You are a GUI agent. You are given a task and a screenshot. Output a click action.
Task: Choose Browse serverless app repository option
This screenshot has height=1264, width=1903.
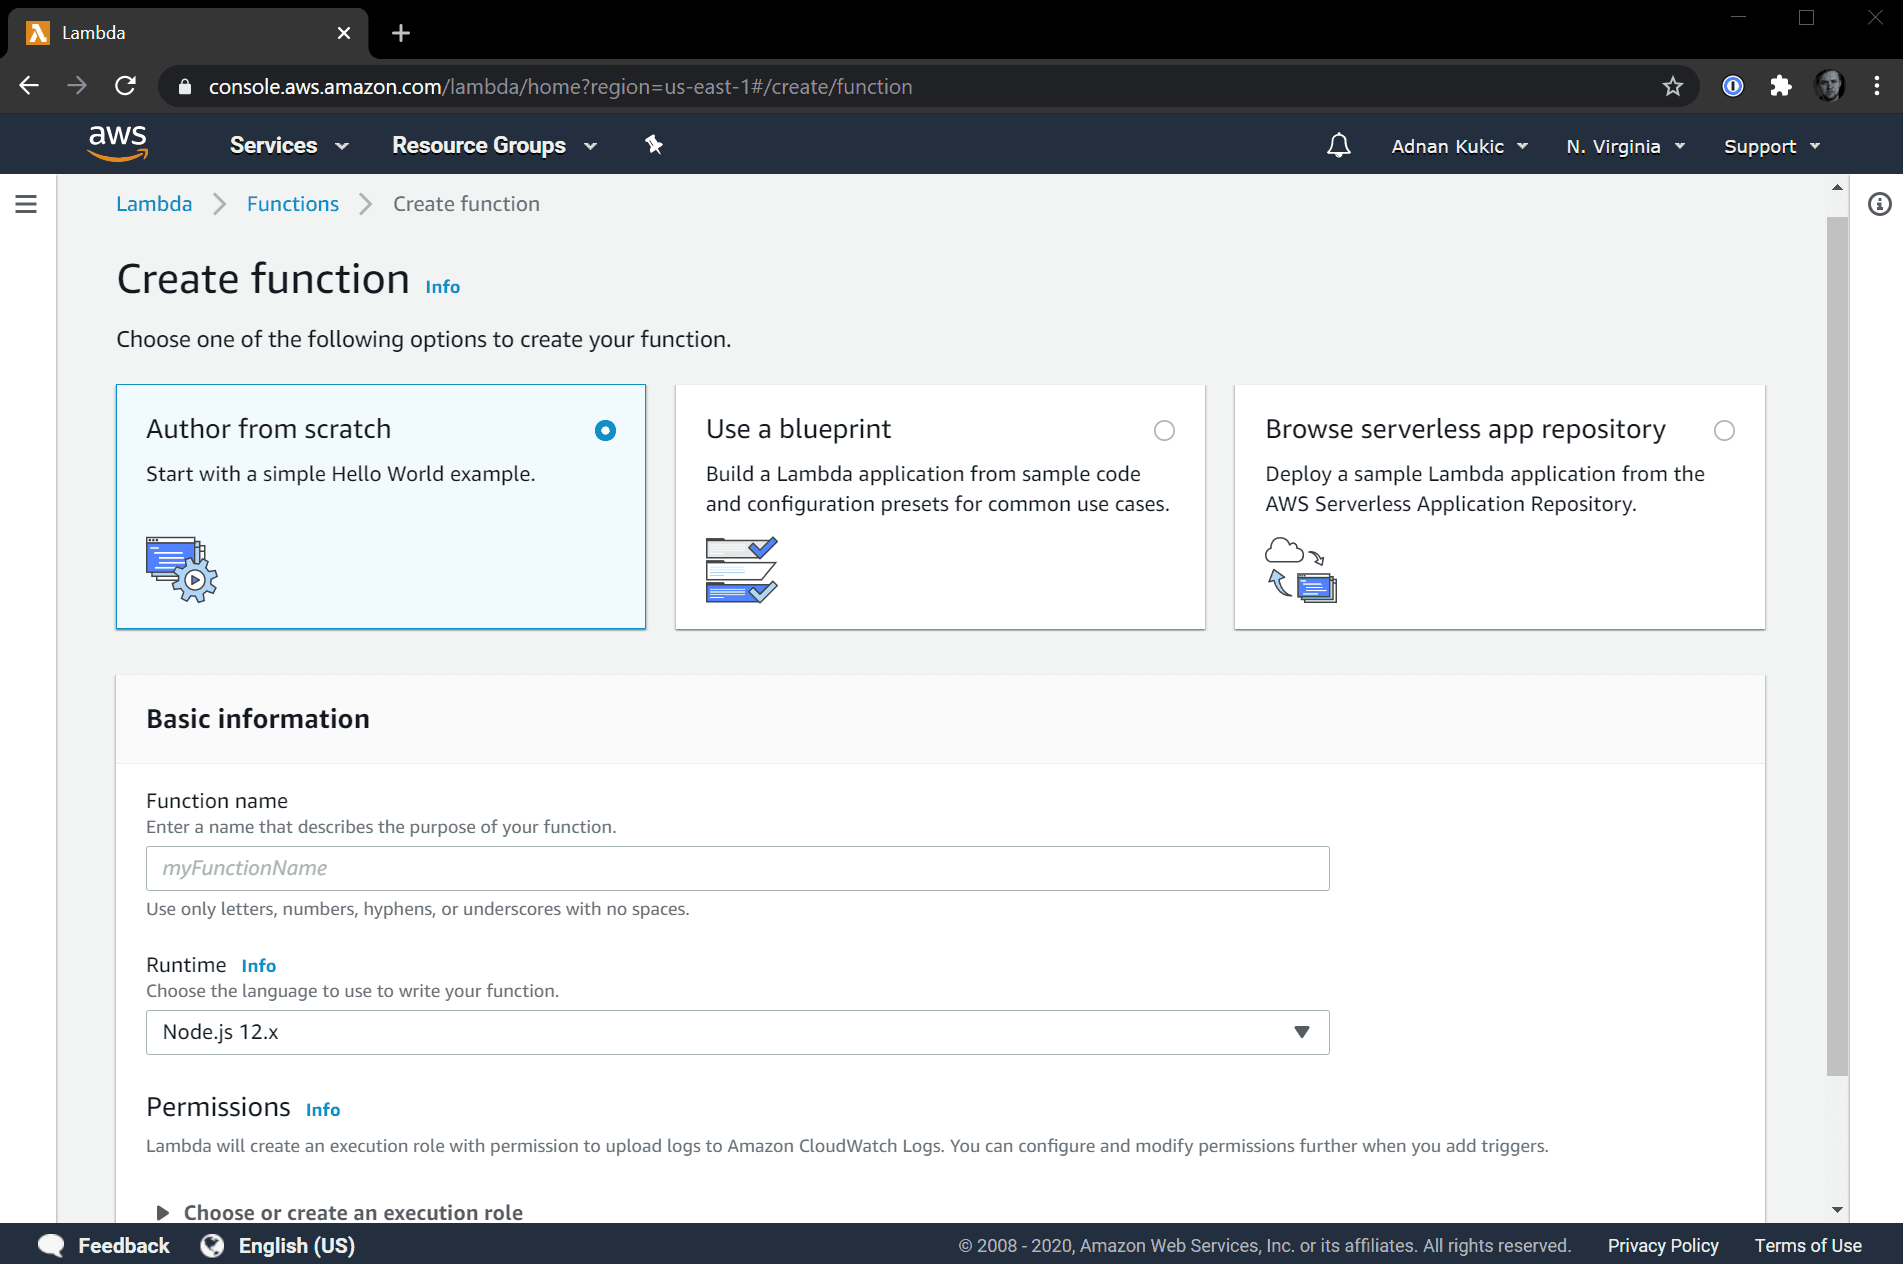point(1723,431)
